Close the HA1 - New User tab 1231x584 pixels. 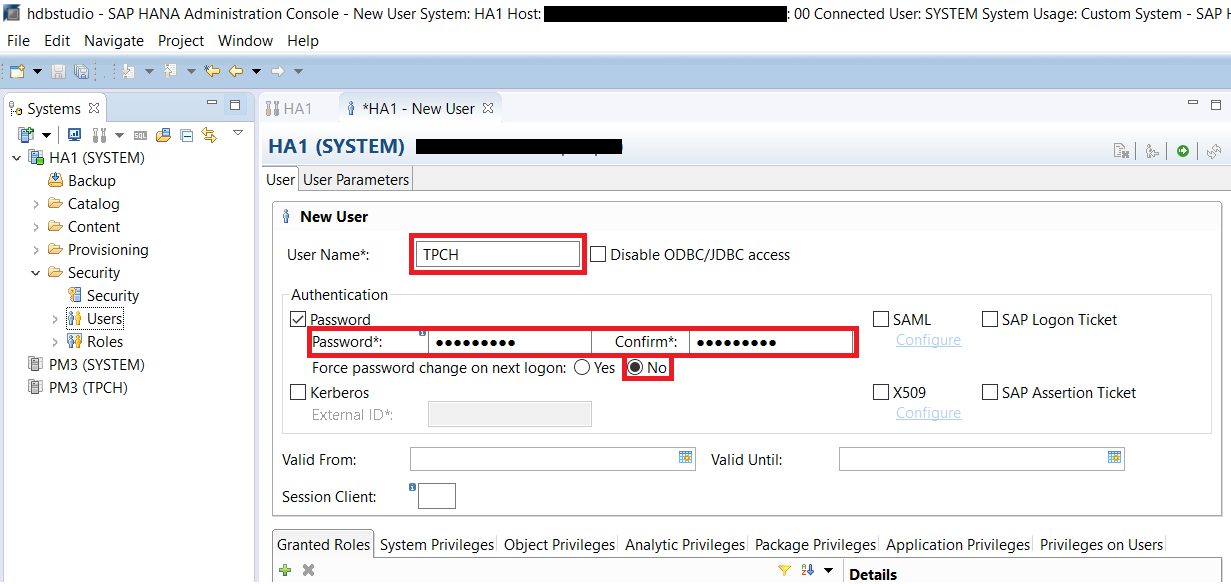coord(488,108)
